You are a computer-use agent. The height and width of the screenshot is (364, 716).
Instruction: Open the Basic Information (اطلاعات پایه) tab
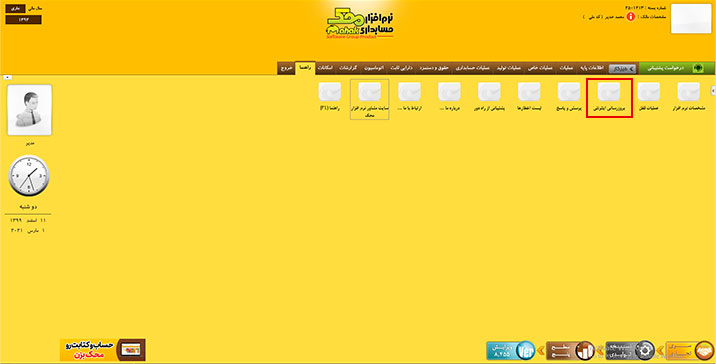tap(592, 68)
